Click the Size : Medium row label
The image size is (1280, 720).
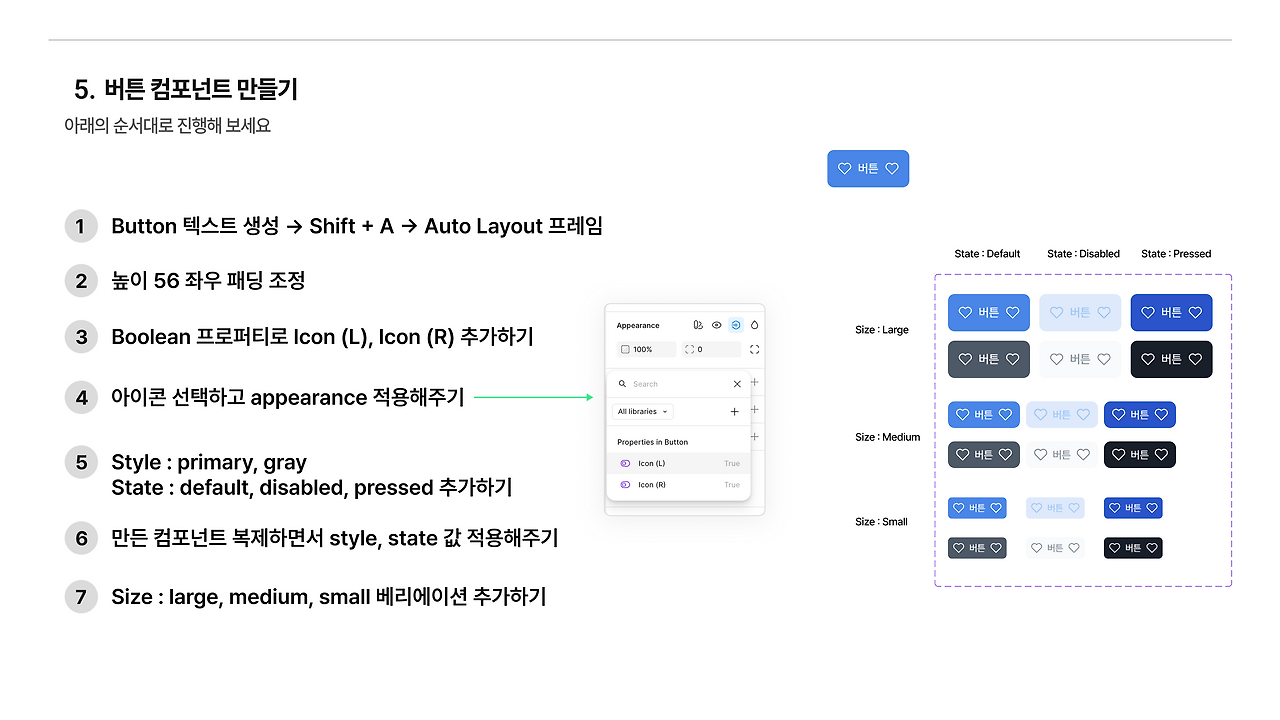[x=887, y=437]
